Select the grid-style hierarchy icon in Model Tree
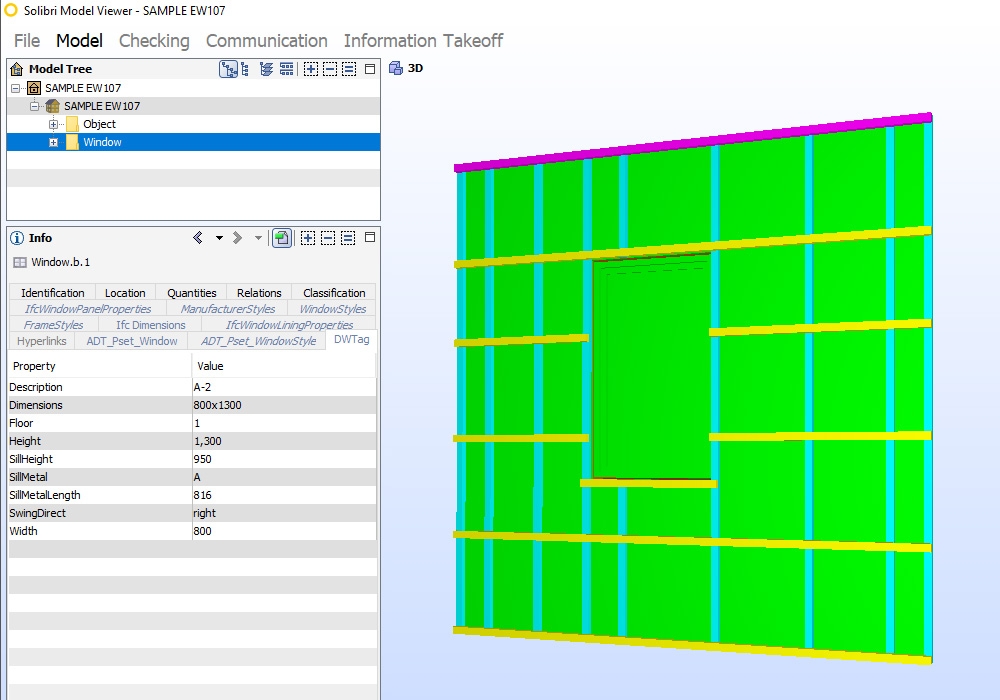The image size is (1000, 700). (x=287, y=69)
